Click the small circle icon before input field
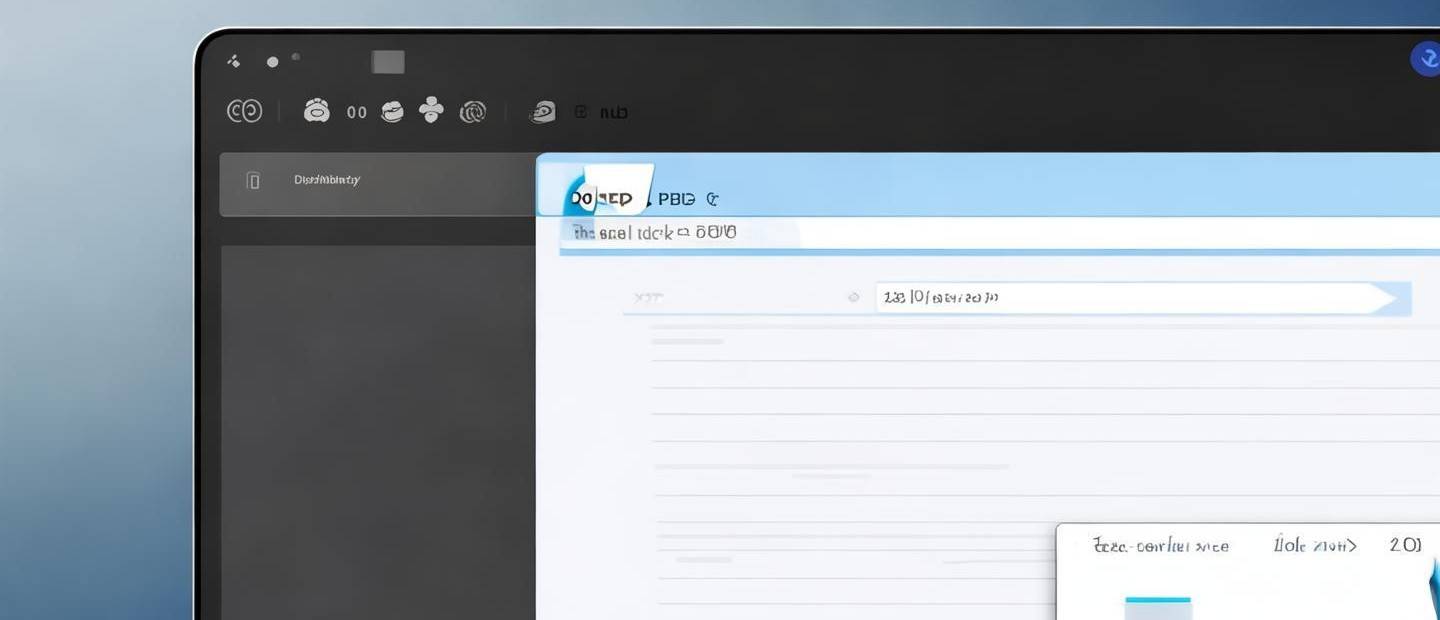 (x=853, y=297)
